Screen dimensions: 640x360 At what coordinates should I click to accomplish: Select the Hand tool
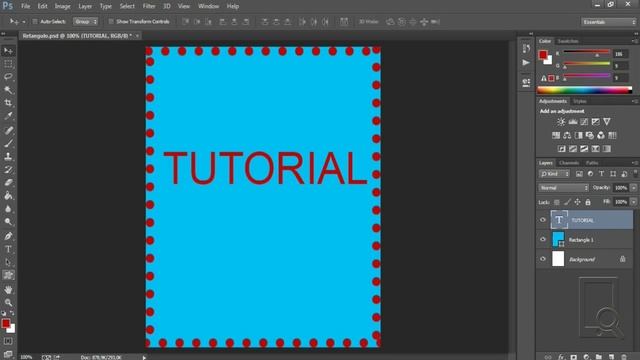coord(8,290)
